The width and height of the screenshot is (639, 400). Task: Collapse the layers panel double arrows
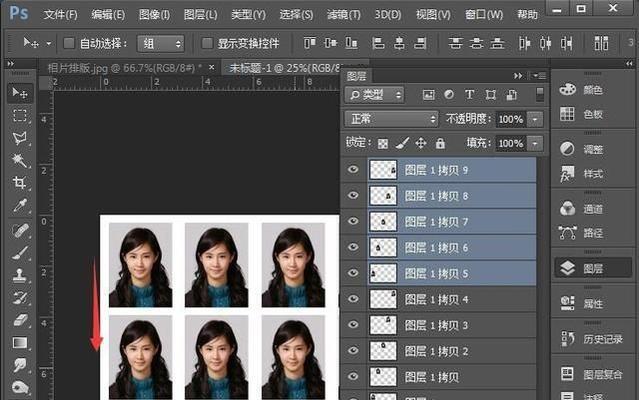[518, 76]
